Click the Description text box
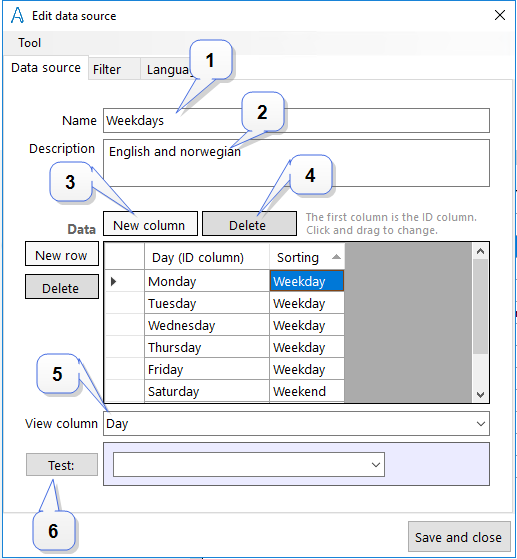 coord(296,163)
